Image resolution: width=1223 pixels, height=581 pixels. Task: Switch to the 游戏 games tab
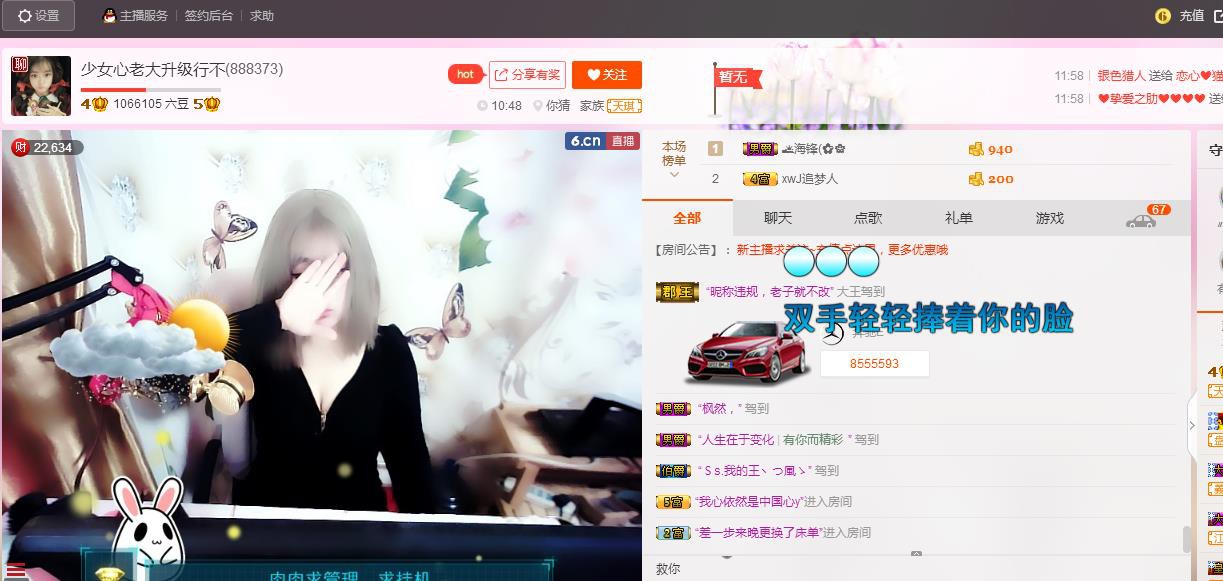pos(1050,218)
